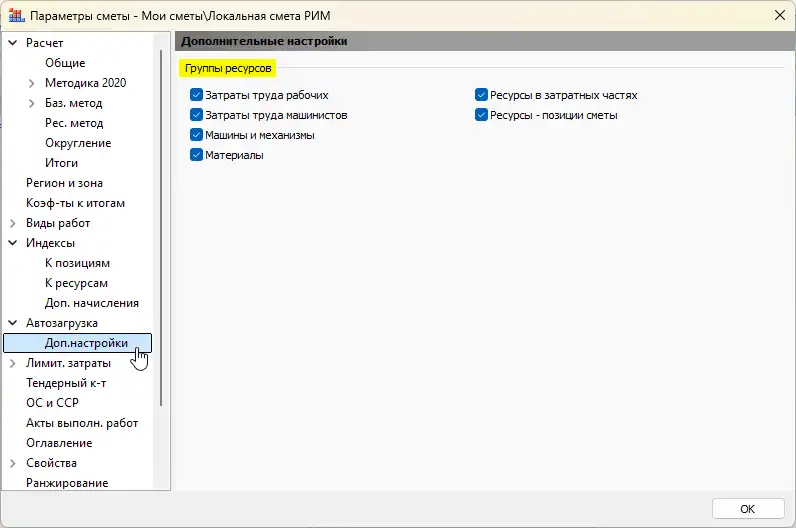Viewport: 796px width, 528px height.
Task: Collapse the Индексы tree node
Action: tap(13, 243)
